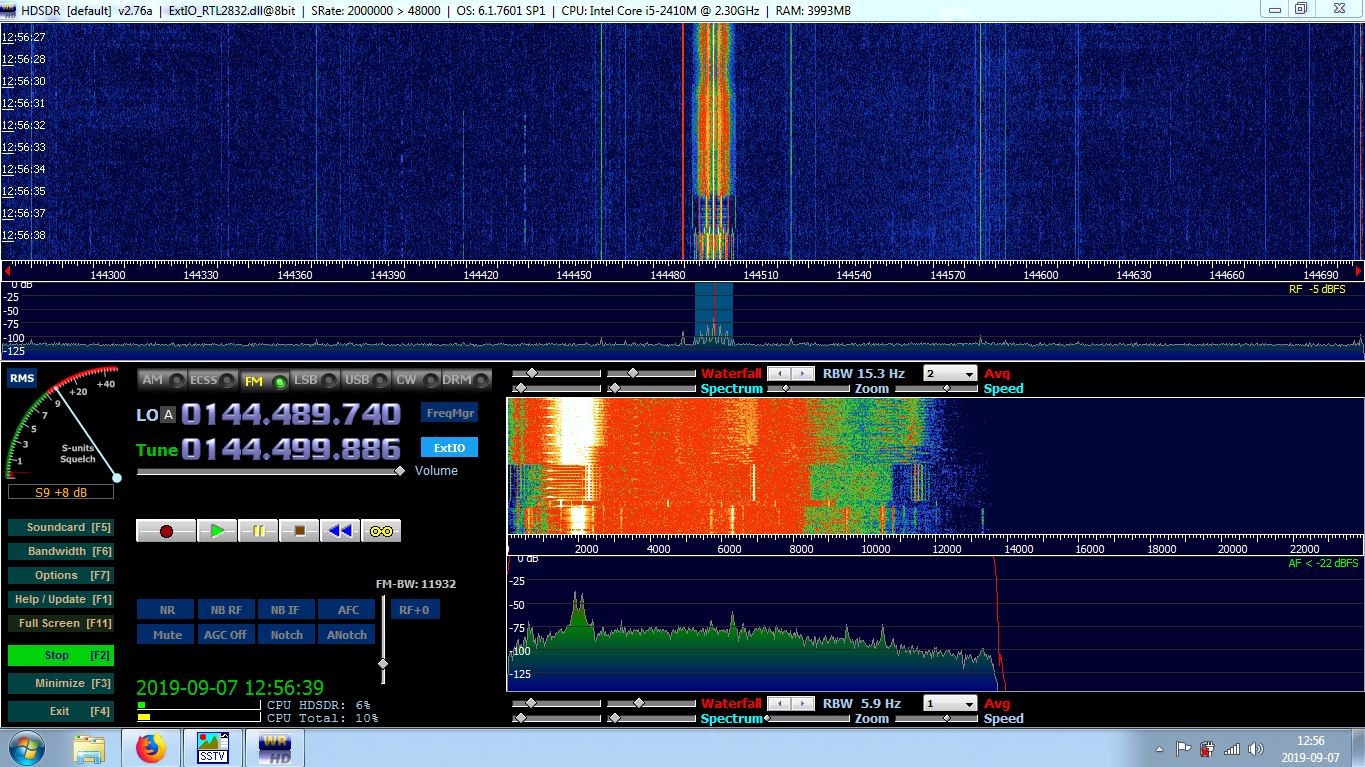This screenshot has height=767, width=1365.
Task: Toggle the NB RF noise blanker
Action: coord(226,610)
